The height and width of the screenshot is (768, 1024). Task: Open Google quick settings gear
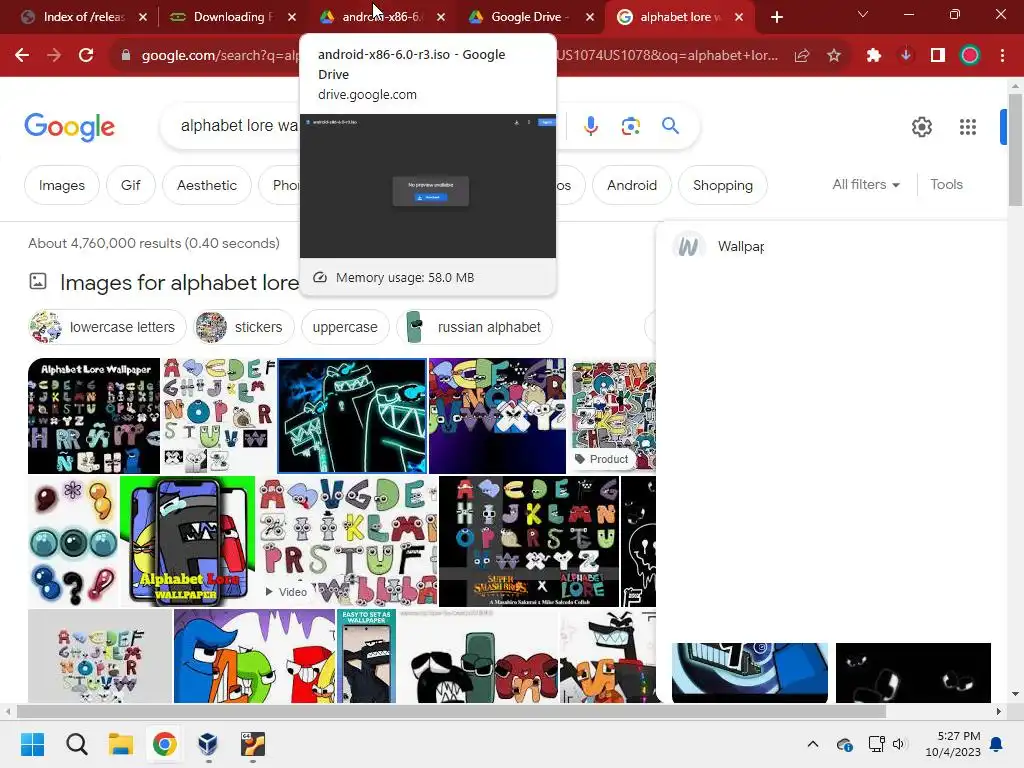click(921, 127)
